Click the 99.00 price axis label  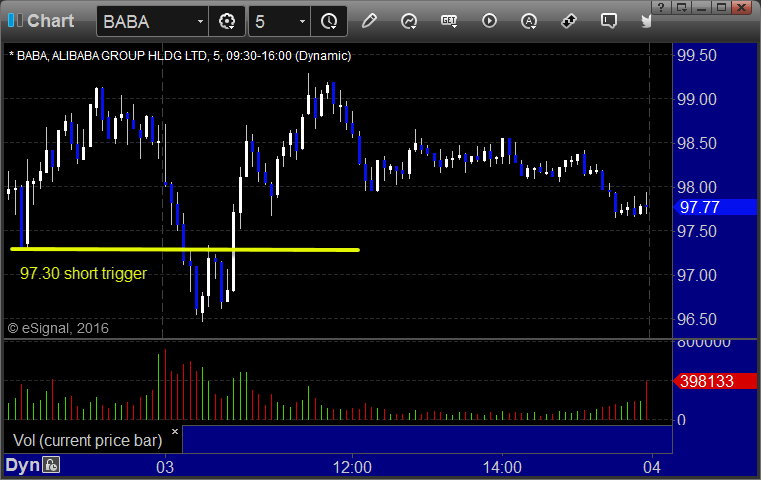[x=696, y=99]
